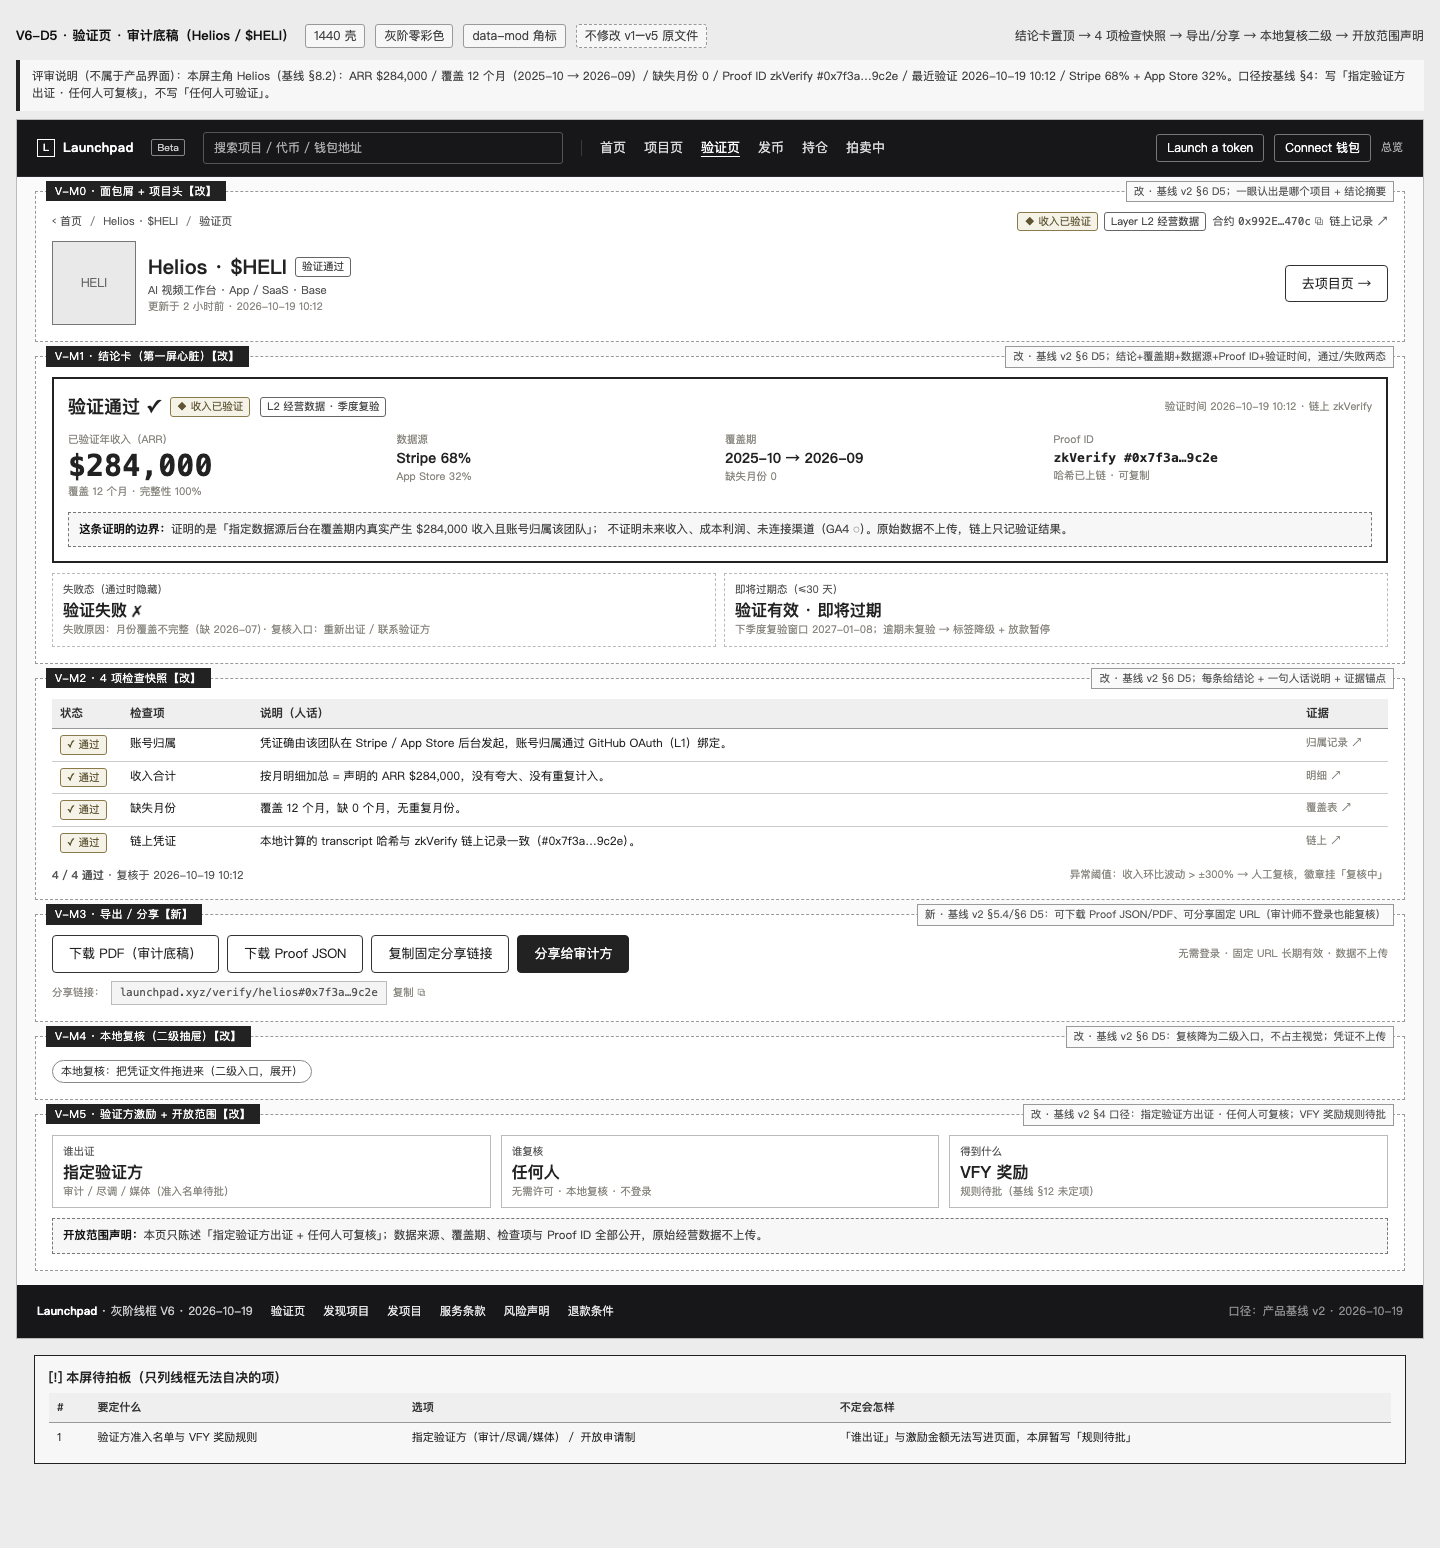Open 发币 in the top navigation
The height and width of the screenshot is (1548, 1440).
click(x=771, y=148)
